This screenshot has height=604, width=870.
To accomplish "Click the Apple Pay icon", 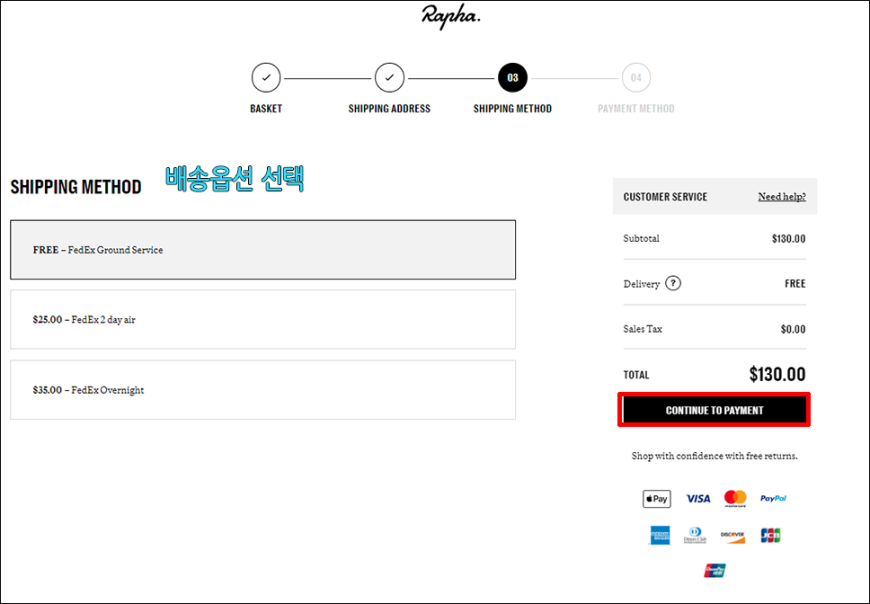I will tap(657, 499).
